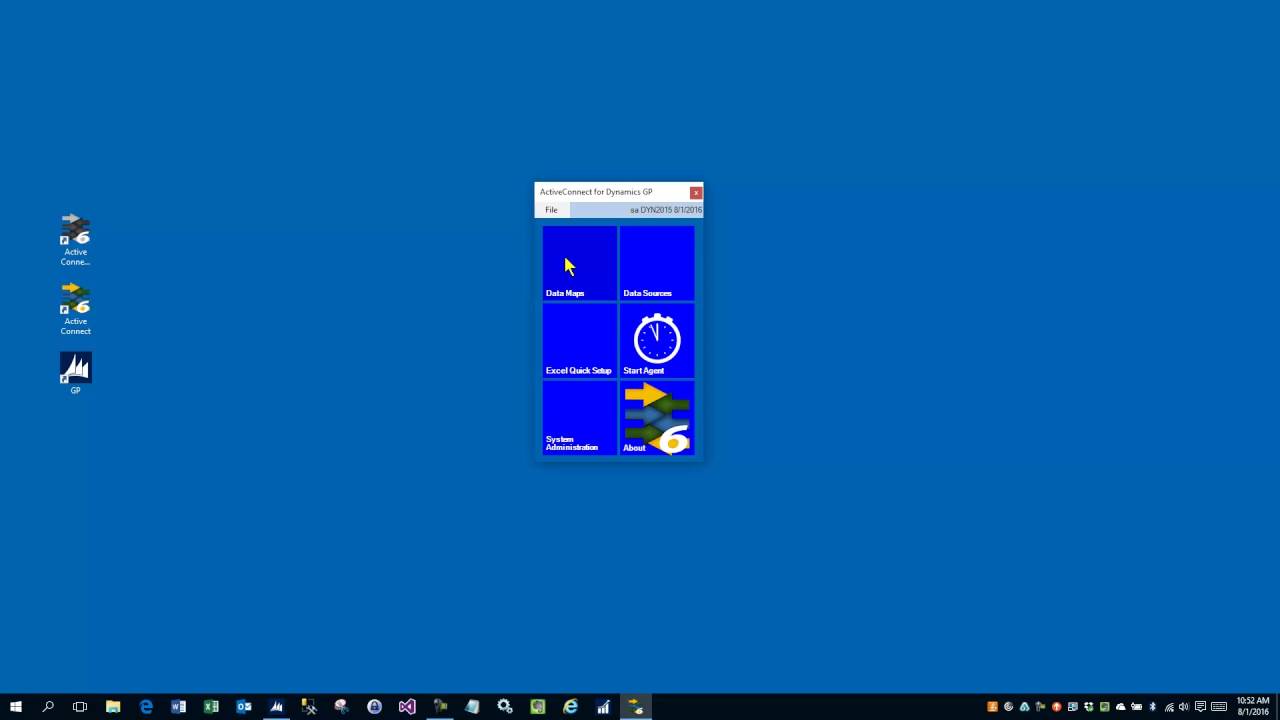
Task: Select the GP desktop shortcut
Action: (75, 373)
